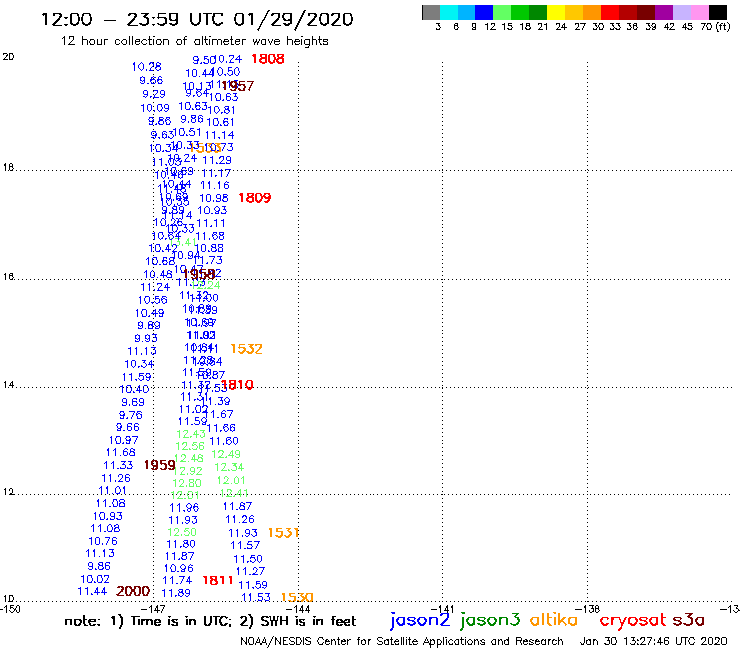Click the orange time stamp '1530'
This screenshot has width=740, height=650.
297,597
